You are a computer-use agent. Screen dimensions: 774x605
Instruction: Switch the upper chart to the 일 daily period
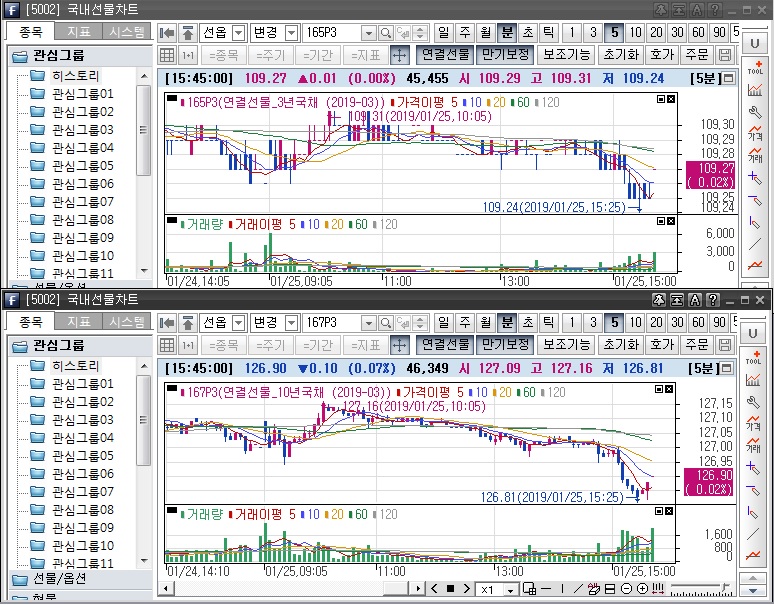[x=444, y=33]
